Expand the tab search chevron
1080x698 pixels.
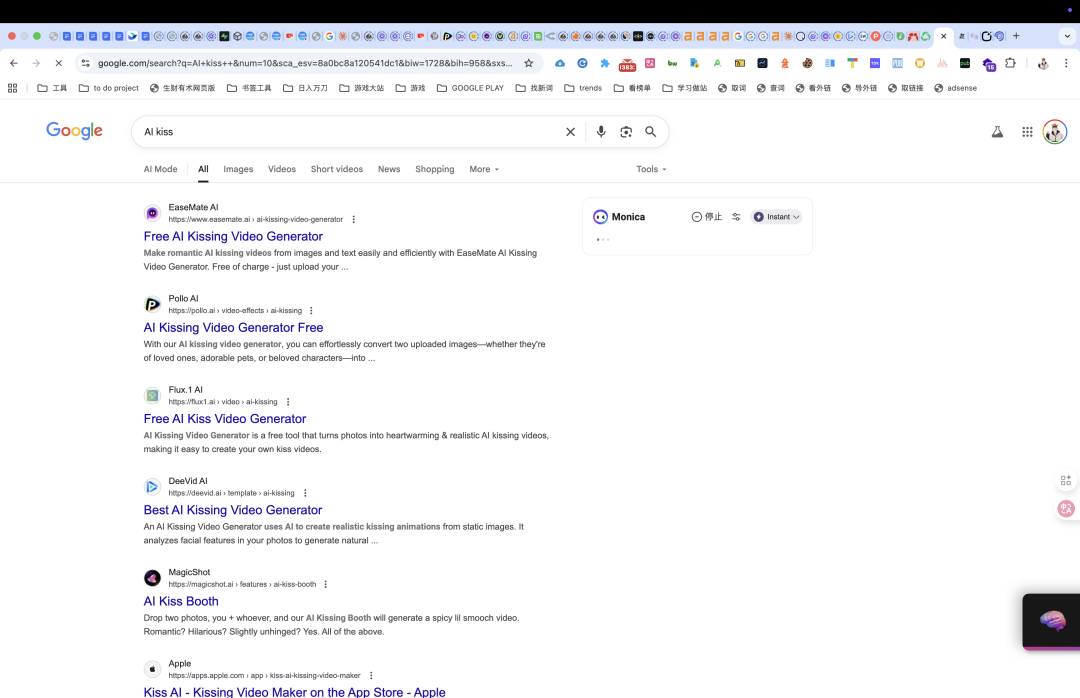click(1067, 36)
